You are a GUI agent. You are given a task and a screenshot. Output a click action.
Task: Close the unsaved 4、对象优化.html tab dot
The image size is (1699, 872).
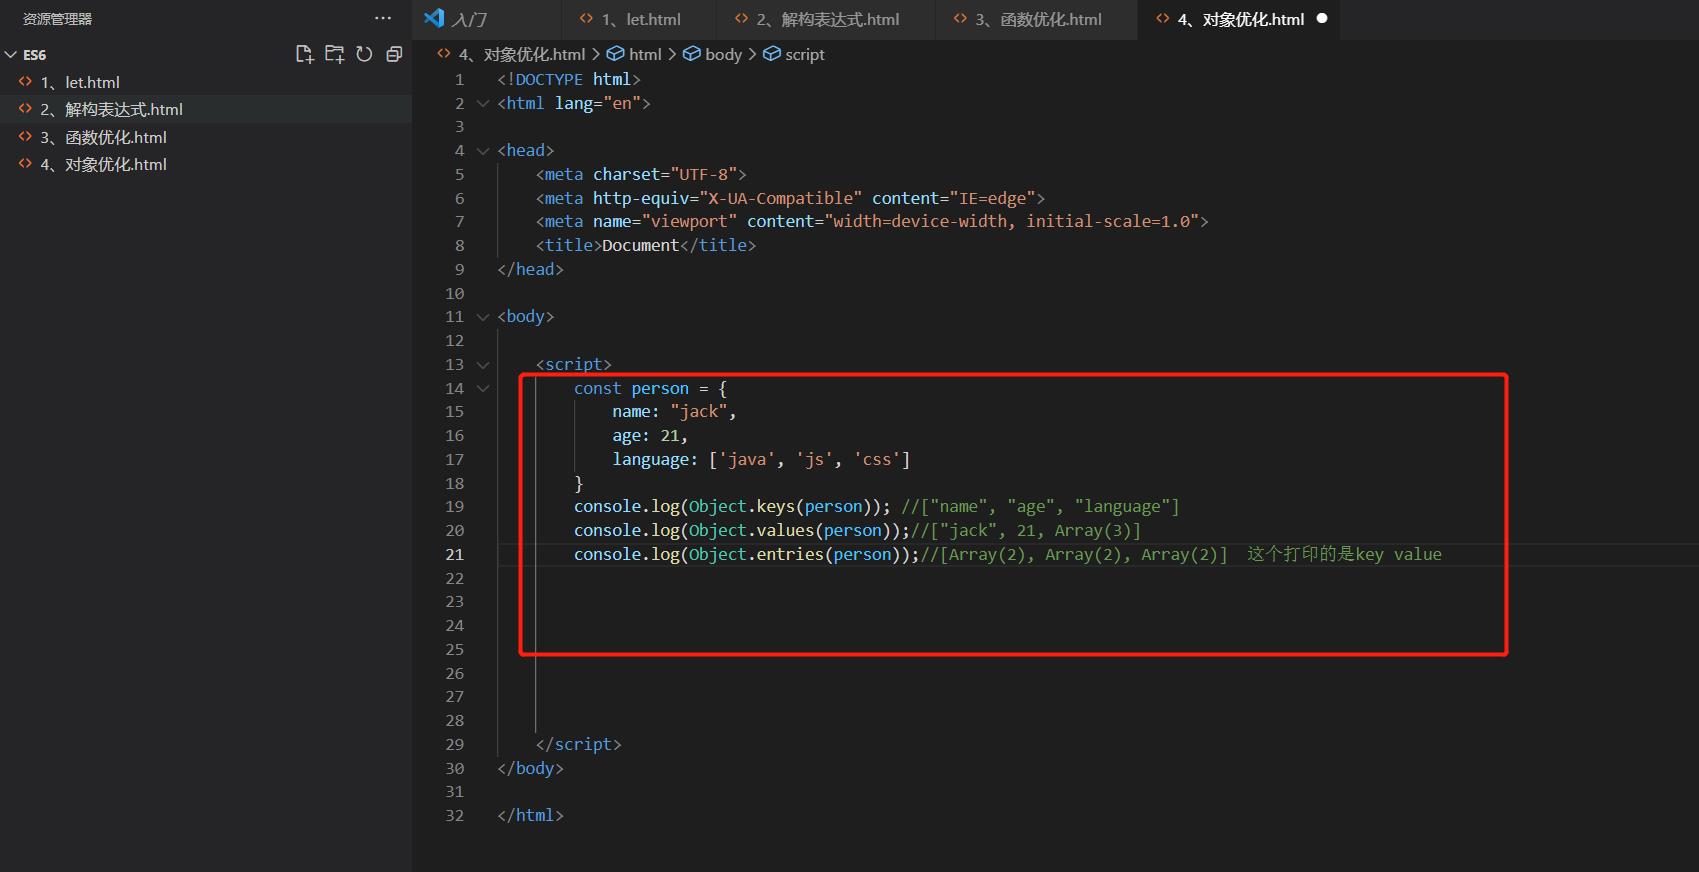click(1322, 19)
